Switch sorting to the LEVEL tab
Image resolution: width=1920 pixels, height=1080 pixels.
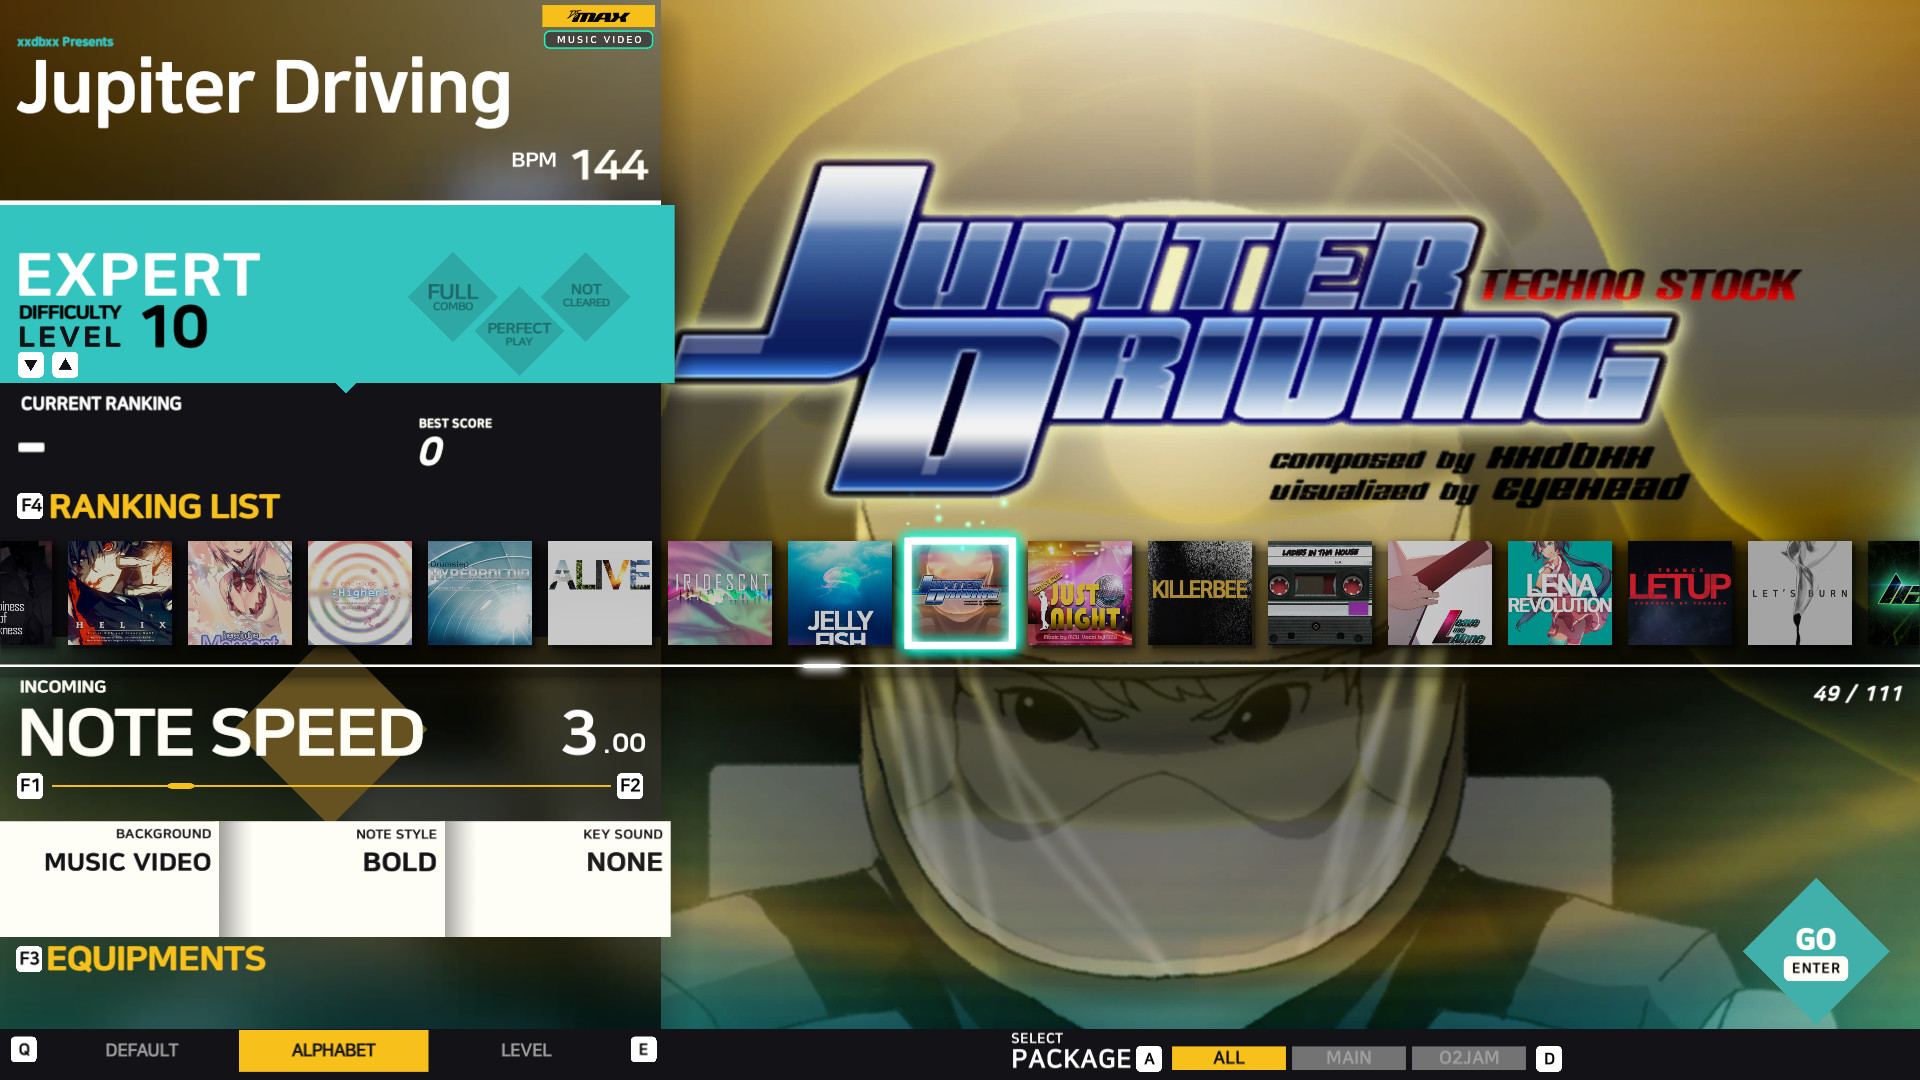pos(526,1050)
